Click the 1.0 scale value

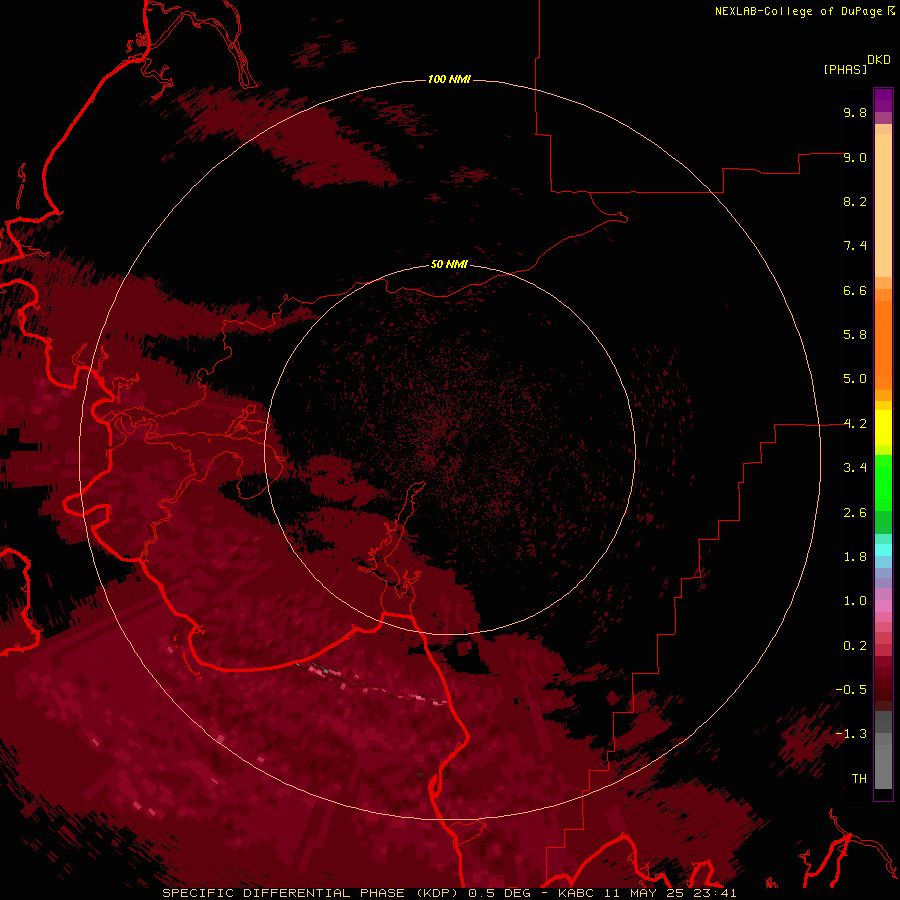point(855,601)
